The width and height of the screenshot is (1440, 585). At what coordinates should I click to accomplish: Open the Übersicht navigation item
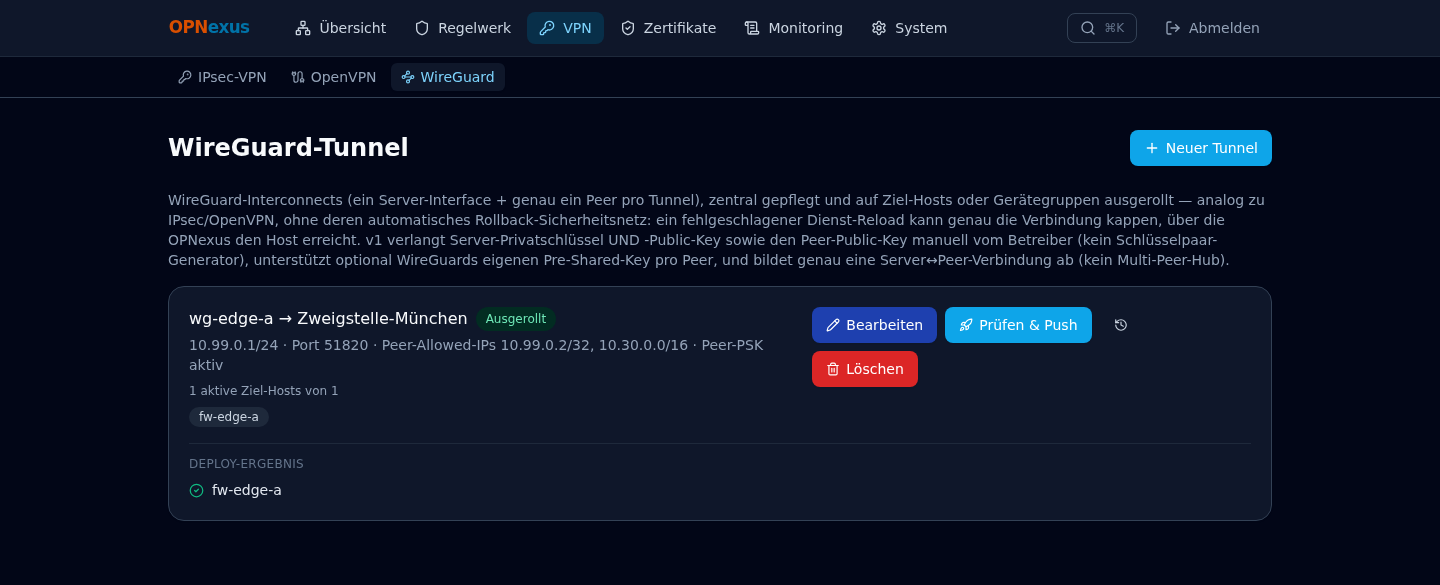340,28
